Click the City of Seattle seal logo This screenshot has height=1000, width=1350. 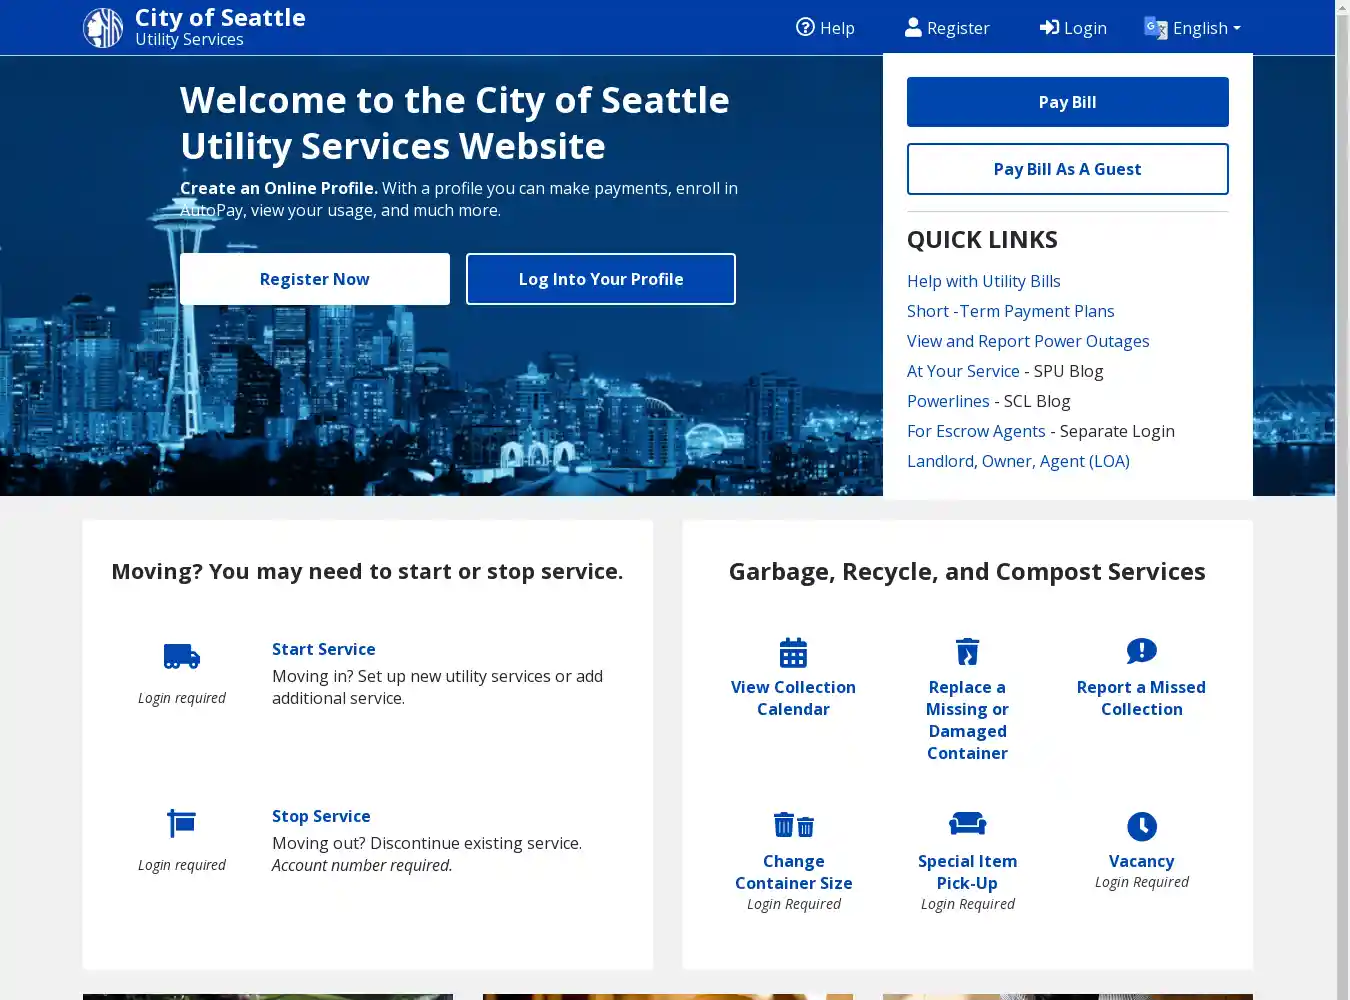coord(103,28)
